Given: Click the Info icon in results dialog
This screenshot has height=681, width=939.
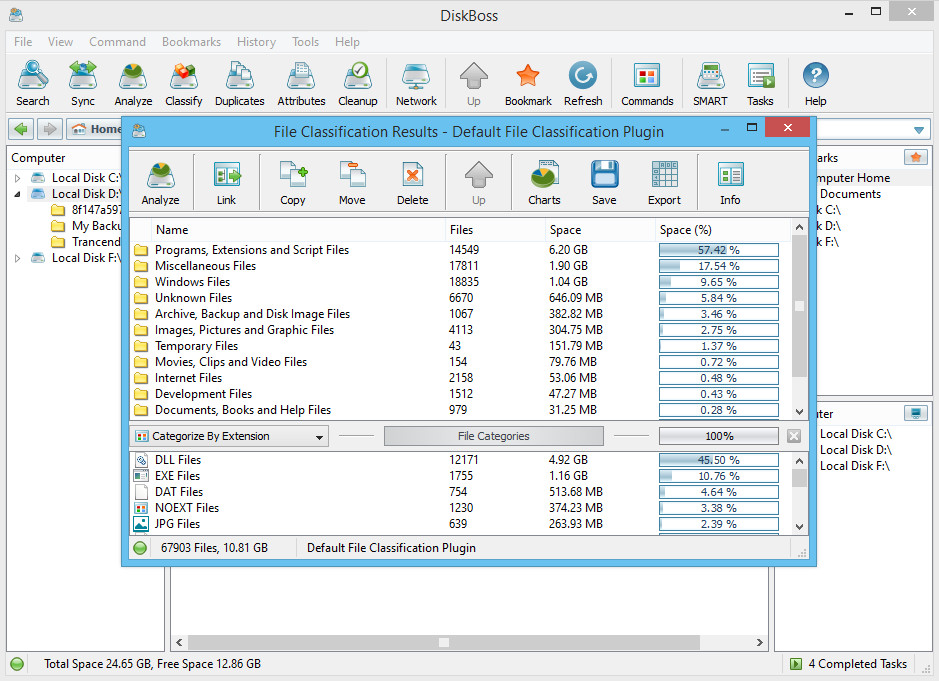Looking at the screenshot, I should [x=730, y=183].
